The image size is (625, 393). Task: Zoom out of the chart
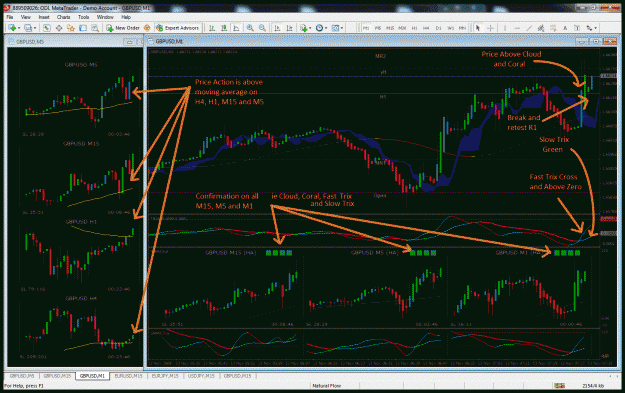point(262,28)
